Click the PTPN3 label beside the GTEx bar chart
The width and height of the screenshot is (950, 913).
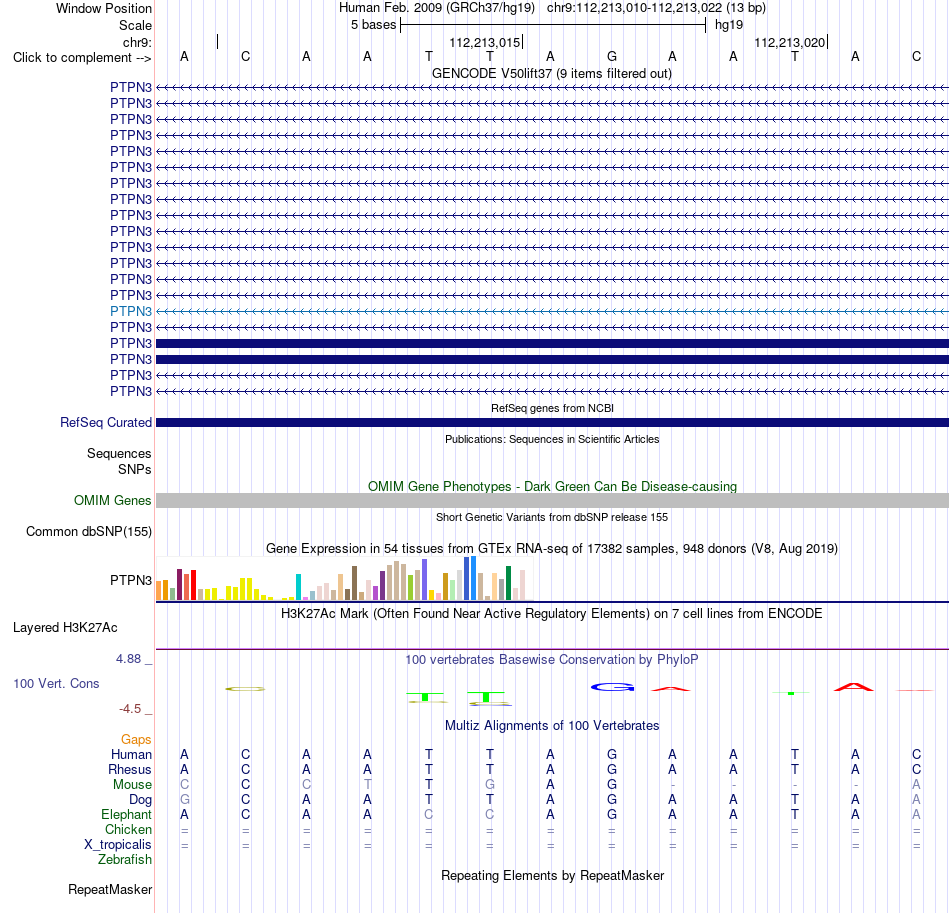131,580
